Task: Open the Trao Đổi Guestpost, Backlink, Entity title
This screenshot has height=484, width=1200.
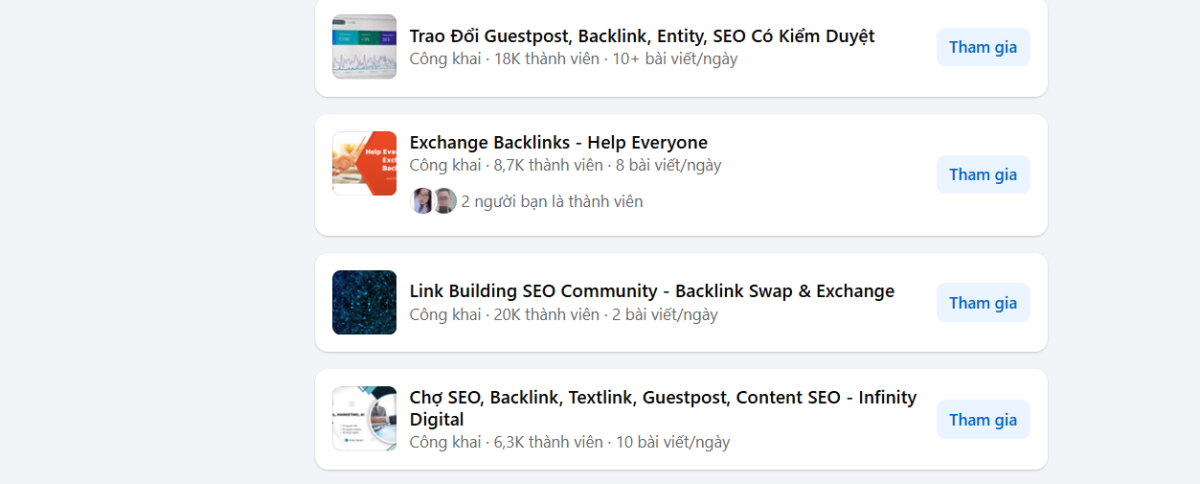Action: click(641, 36)
